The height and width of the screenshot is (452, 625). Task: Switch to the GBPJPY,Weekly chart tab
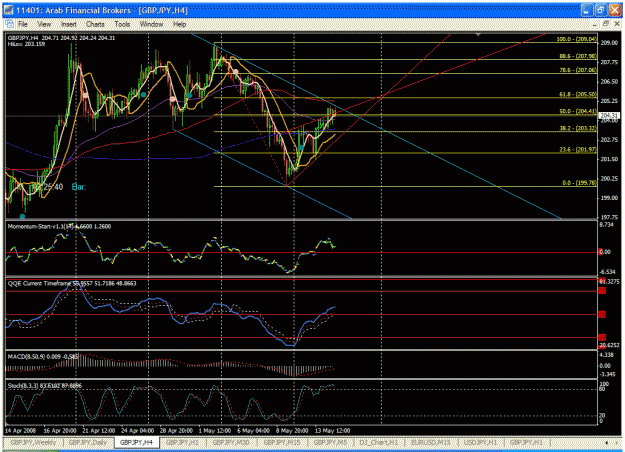[33, 442]
